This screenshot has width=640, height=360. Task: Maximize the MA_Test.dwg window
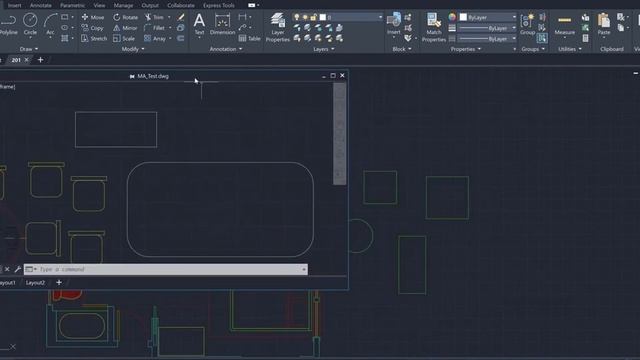click(333, 76)
